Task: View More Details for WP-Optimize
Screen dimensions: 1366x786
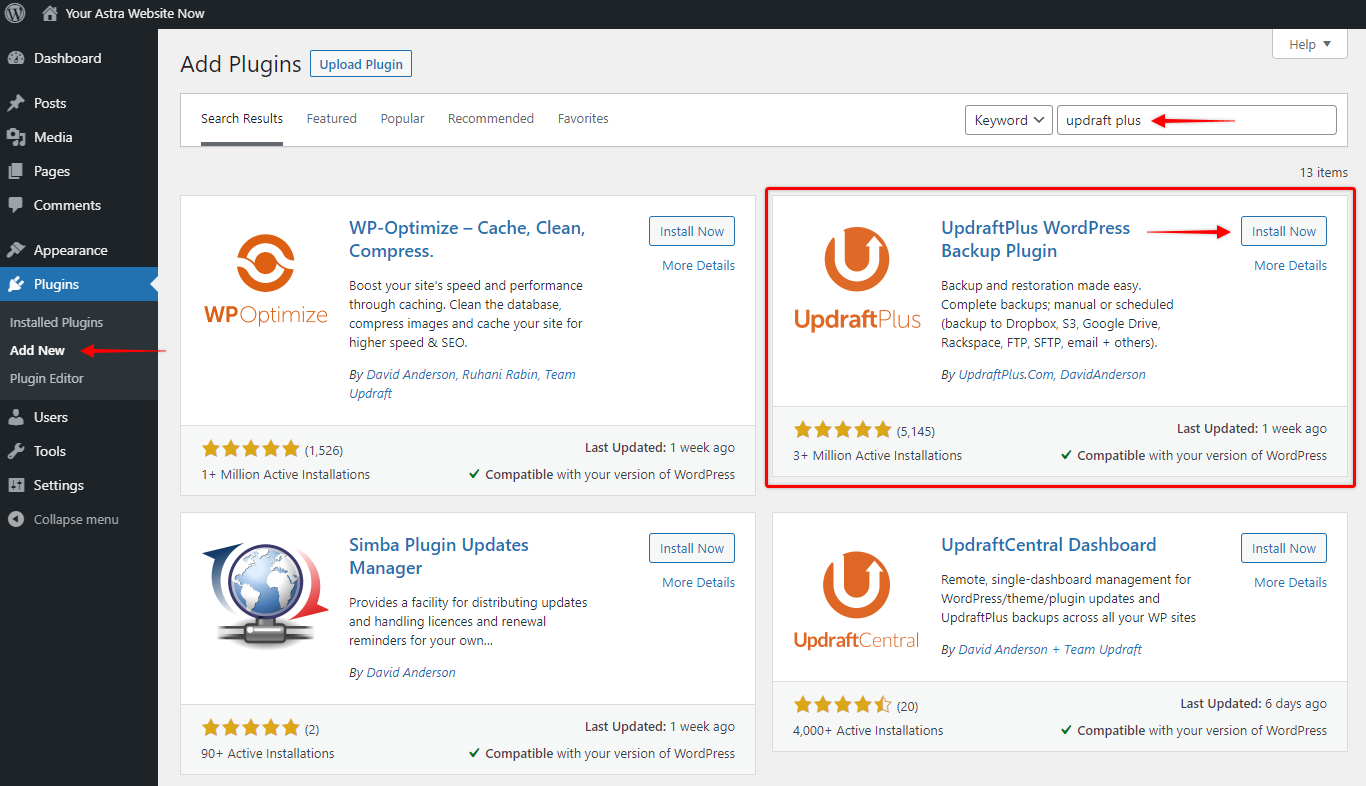Action: click(698, 265)
